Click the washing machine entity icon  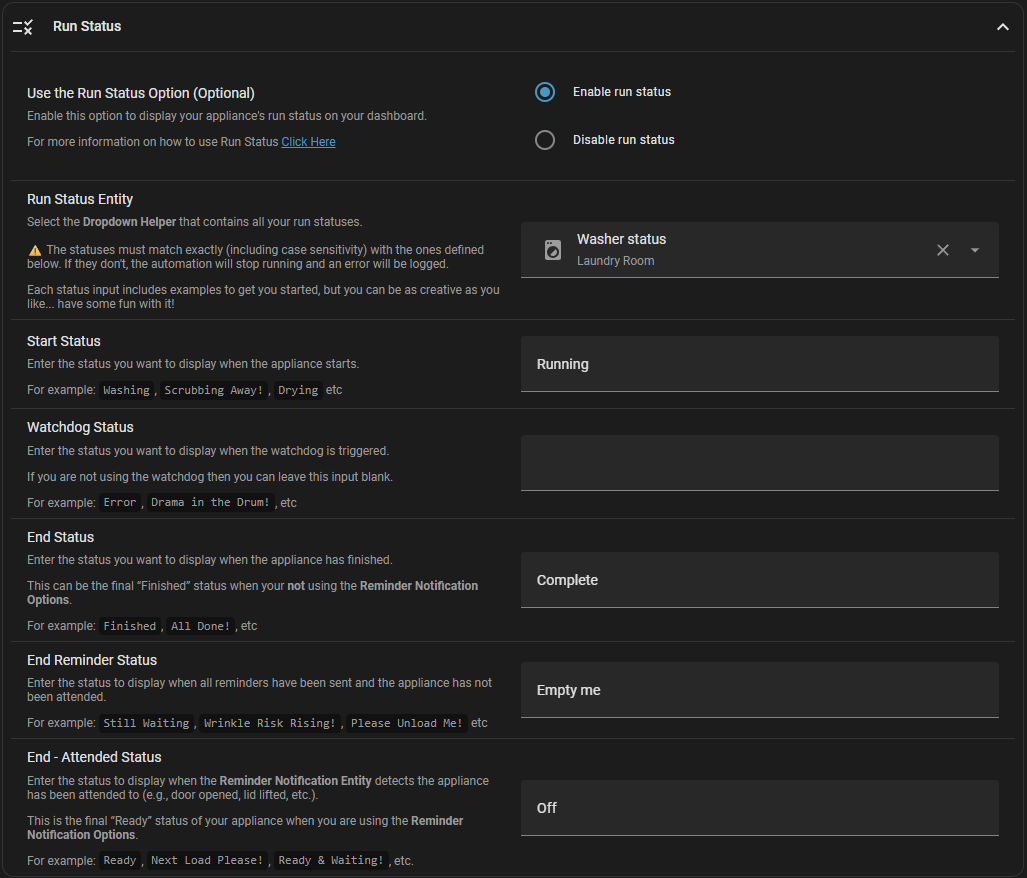552,250
